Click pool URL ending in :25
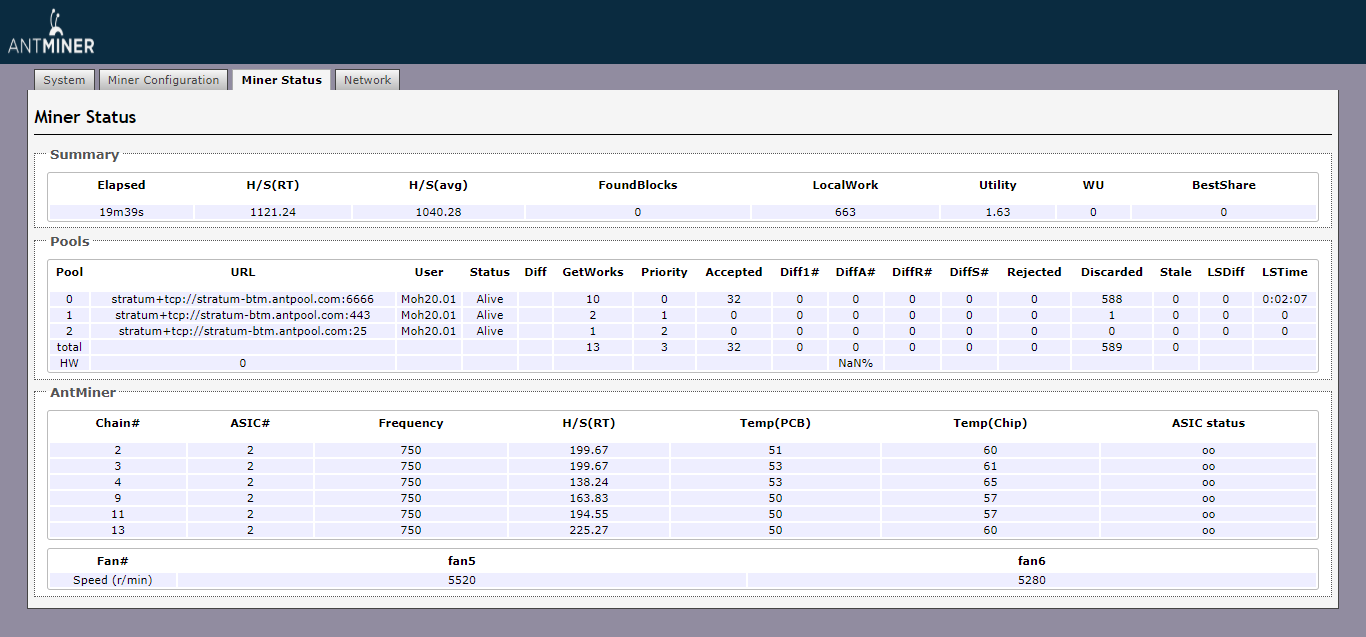This screenshot has width=1366, height=637. 243,331
